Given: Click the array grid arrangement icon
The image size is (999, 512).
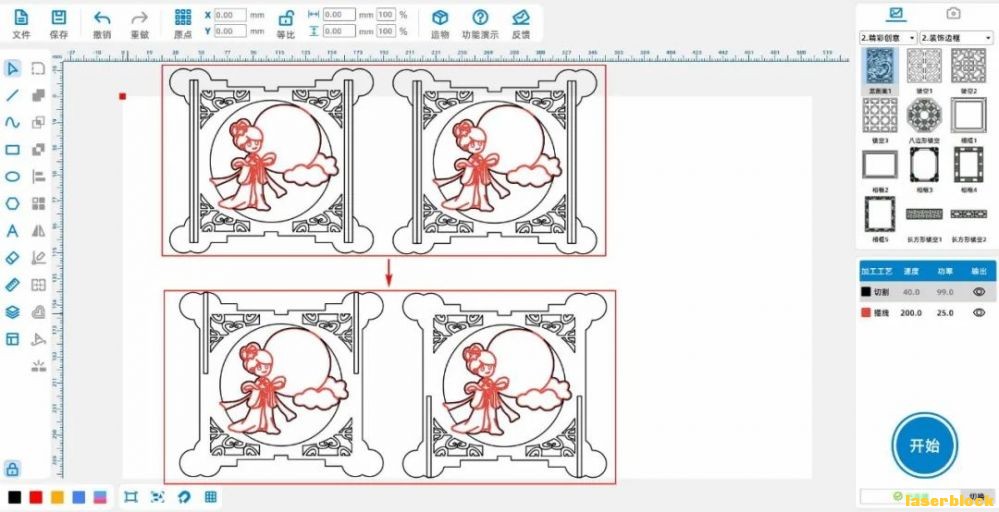Looking at the screenshot, I should click(x=39, y=204).
